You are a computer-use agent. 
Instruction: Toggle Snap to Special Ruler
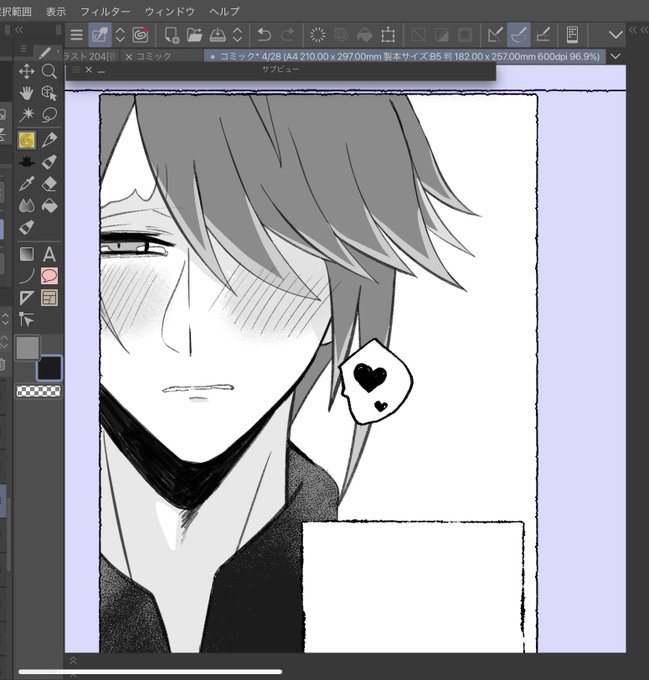click(x=519, y=35)
